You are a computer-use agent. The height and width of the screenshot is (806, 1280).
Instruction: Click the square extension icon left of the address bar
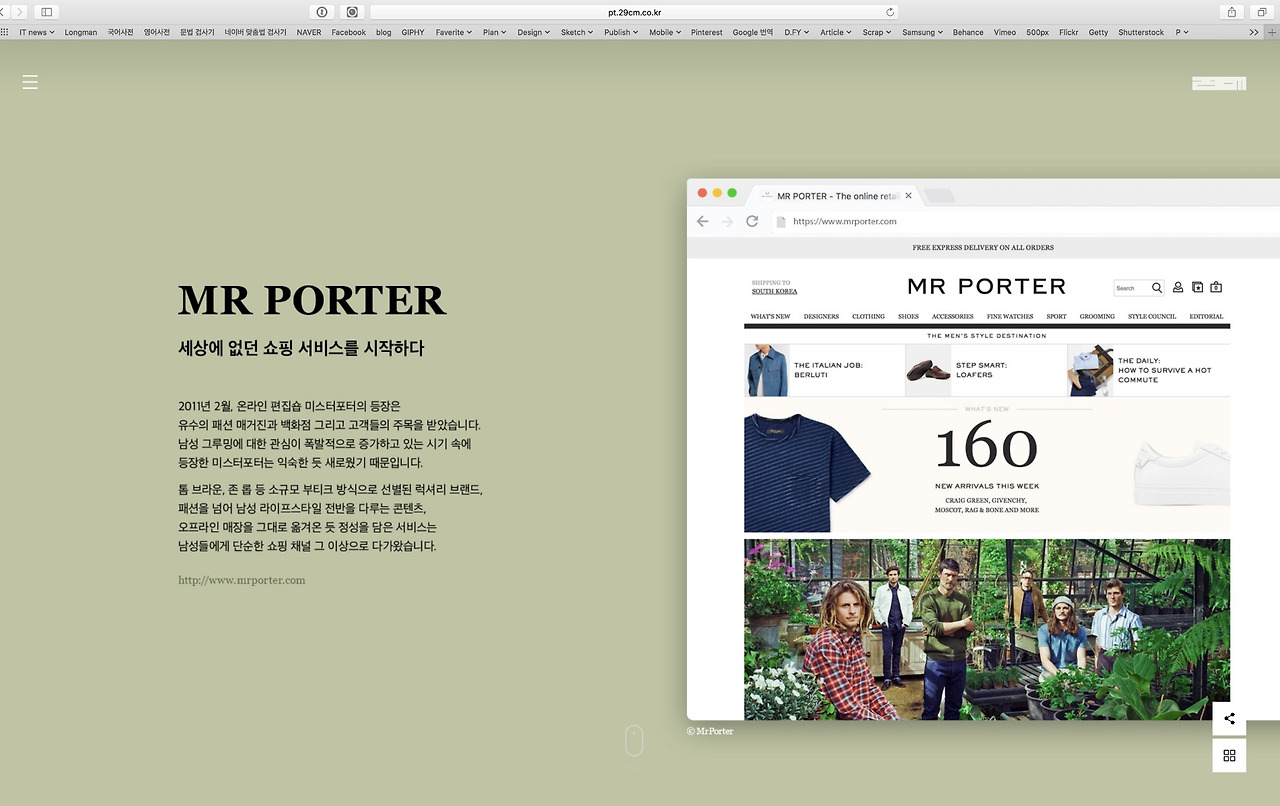tap(351, 12)
